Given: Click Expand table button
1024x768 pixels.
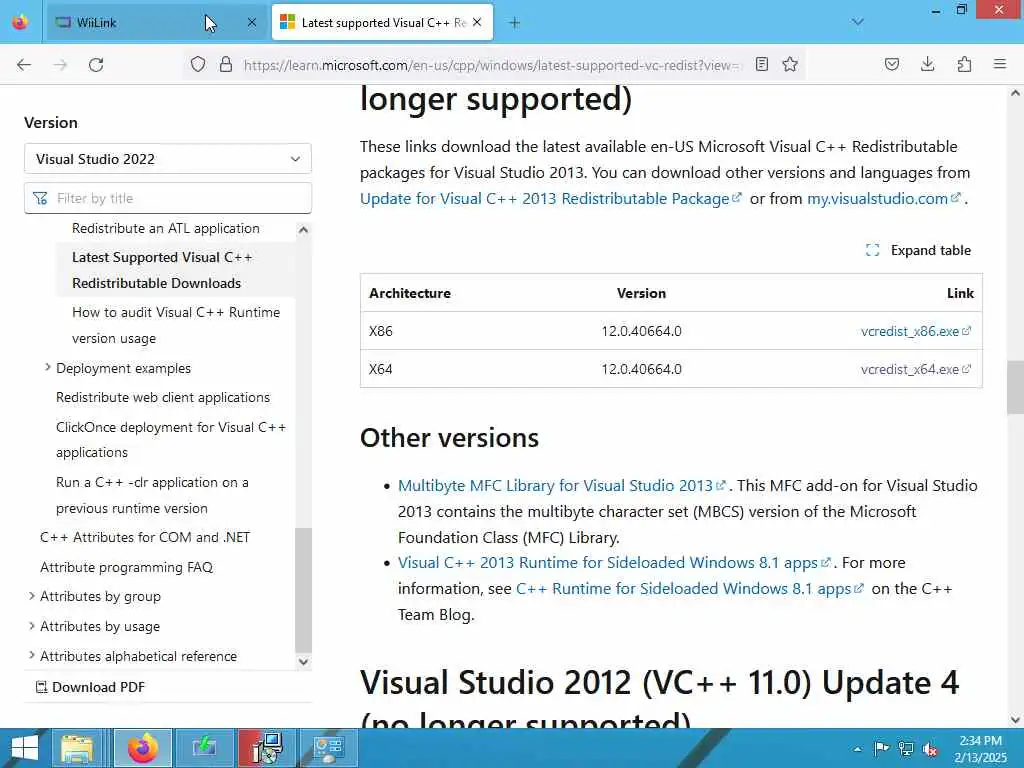Looking at the screenshot, I should [x=918, y=250].
